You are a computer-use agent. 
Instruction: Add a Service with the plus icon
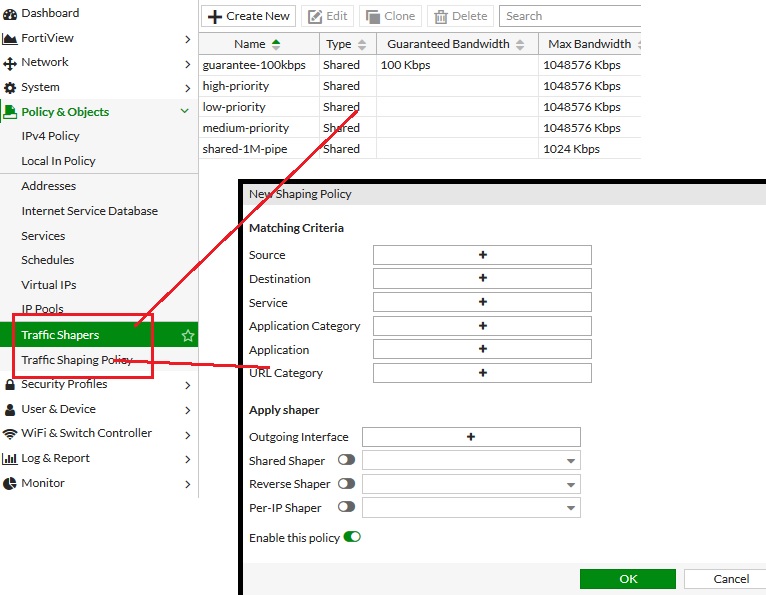[483, 302]
